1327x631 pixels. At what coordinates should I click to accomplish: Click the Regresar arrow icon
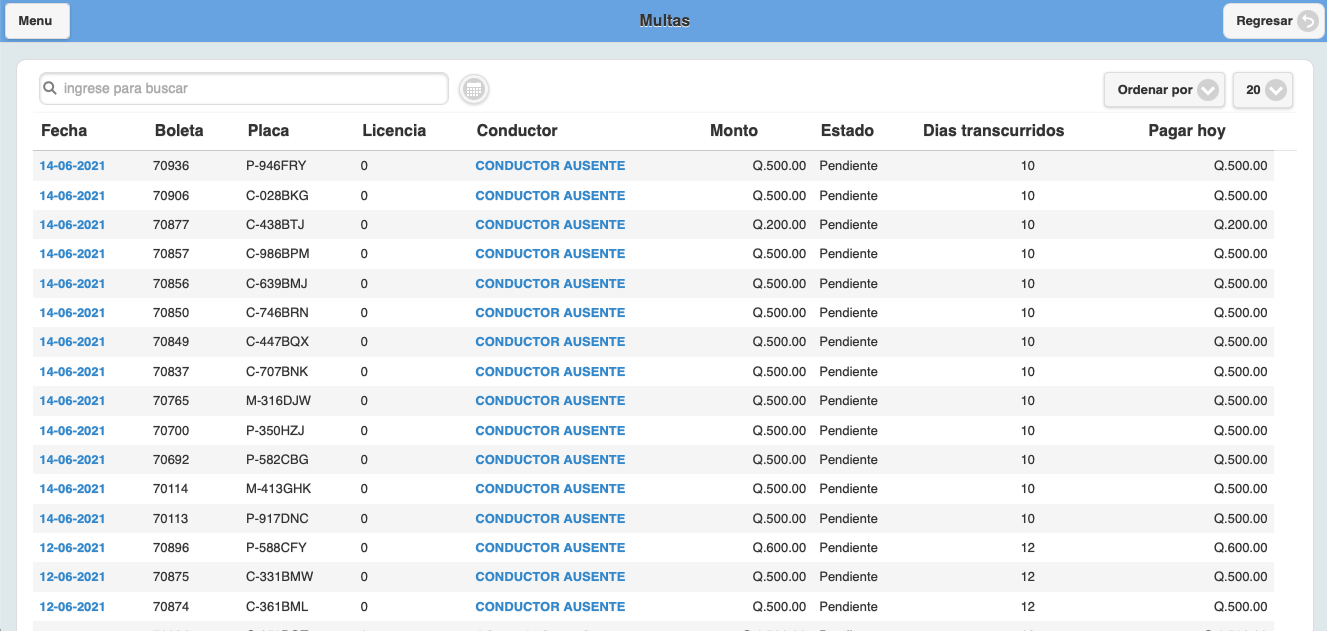tap(1307, 21)
